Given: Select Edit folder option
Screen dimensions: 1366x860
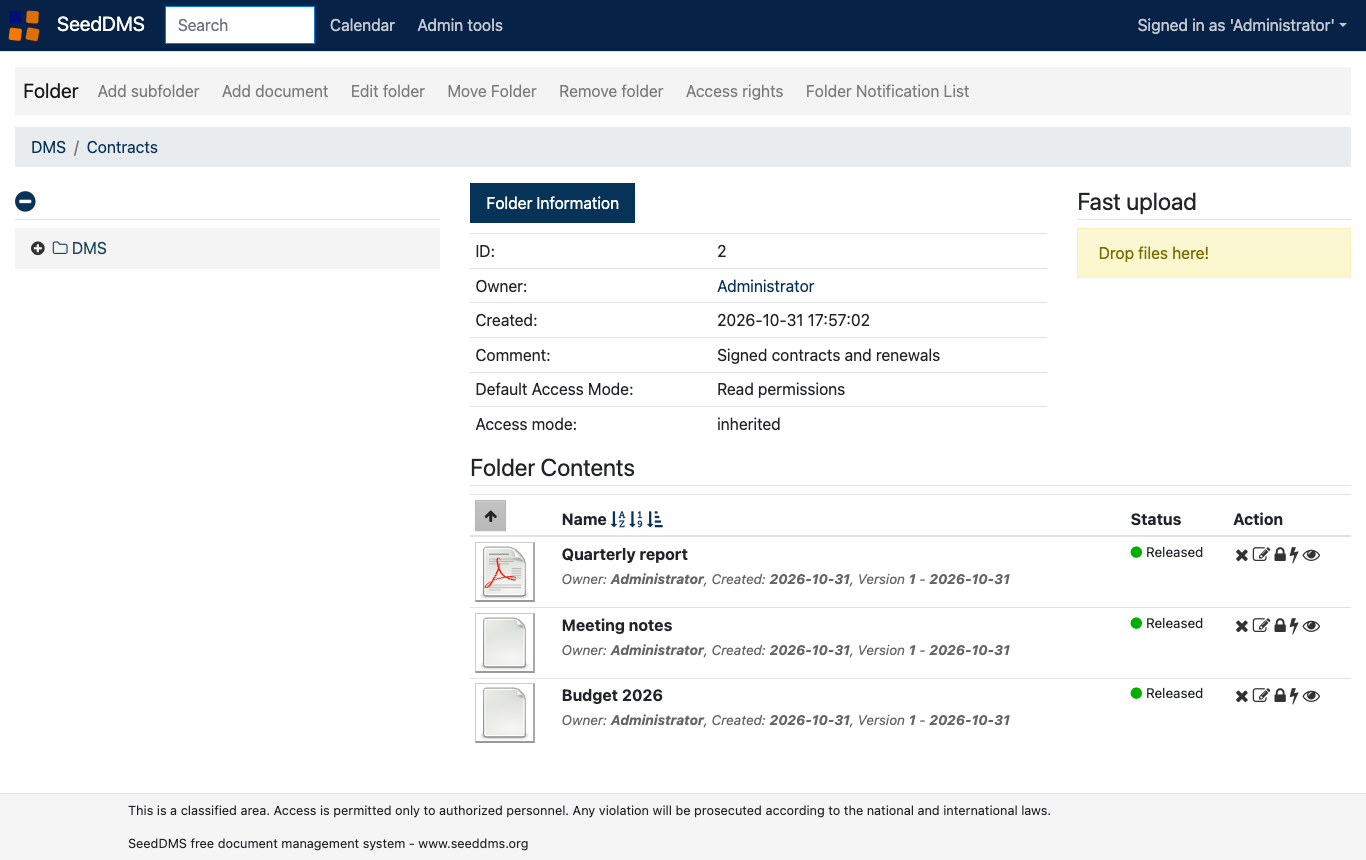Looking at the screenshot, I should point(388,91).
